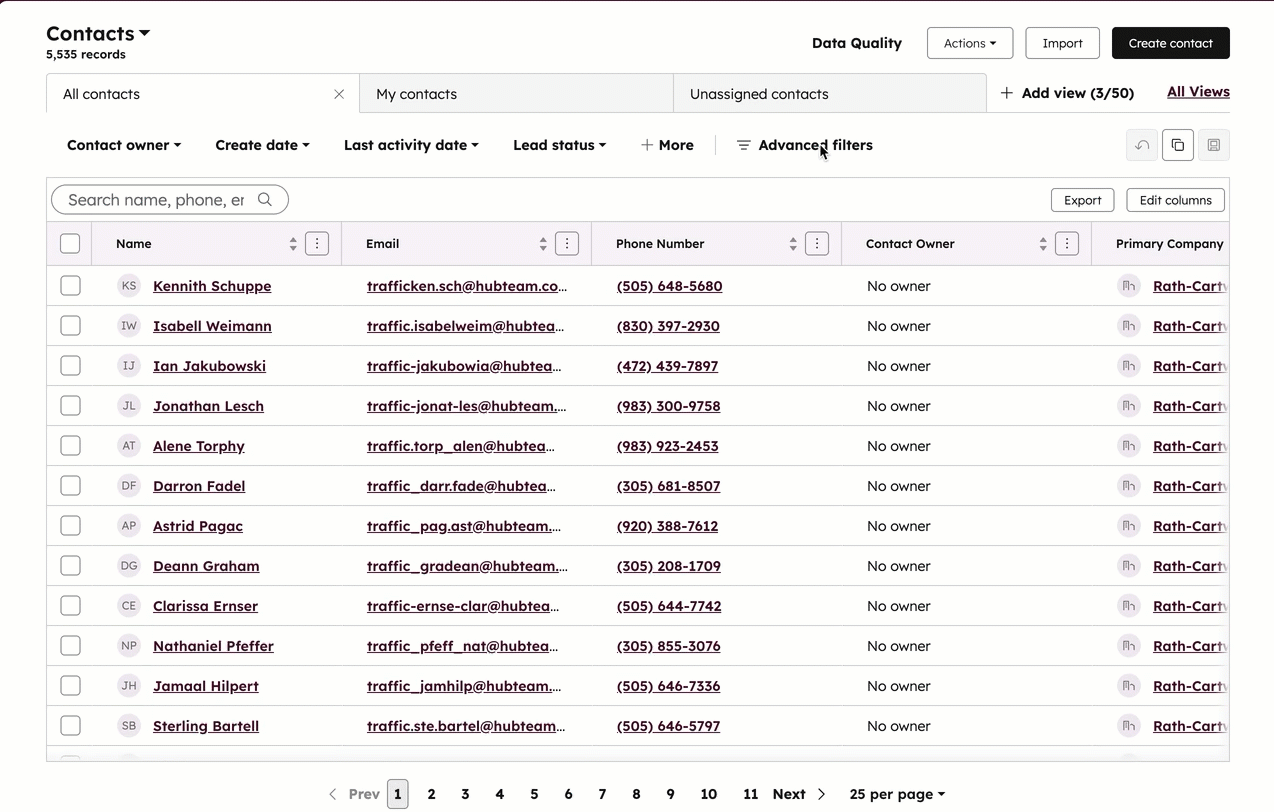The height and width of the screenshot is (812, 1274).
Task: Expand the Contact owner filter dropdown
Action: point(124,145)
